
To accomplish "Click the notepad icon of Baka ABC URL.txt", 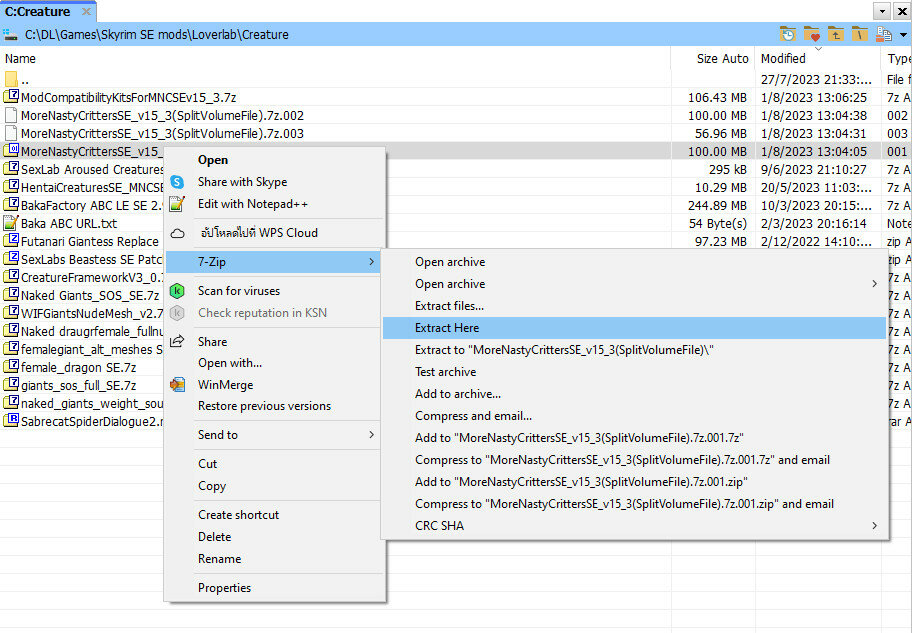I will coord(10,223).
